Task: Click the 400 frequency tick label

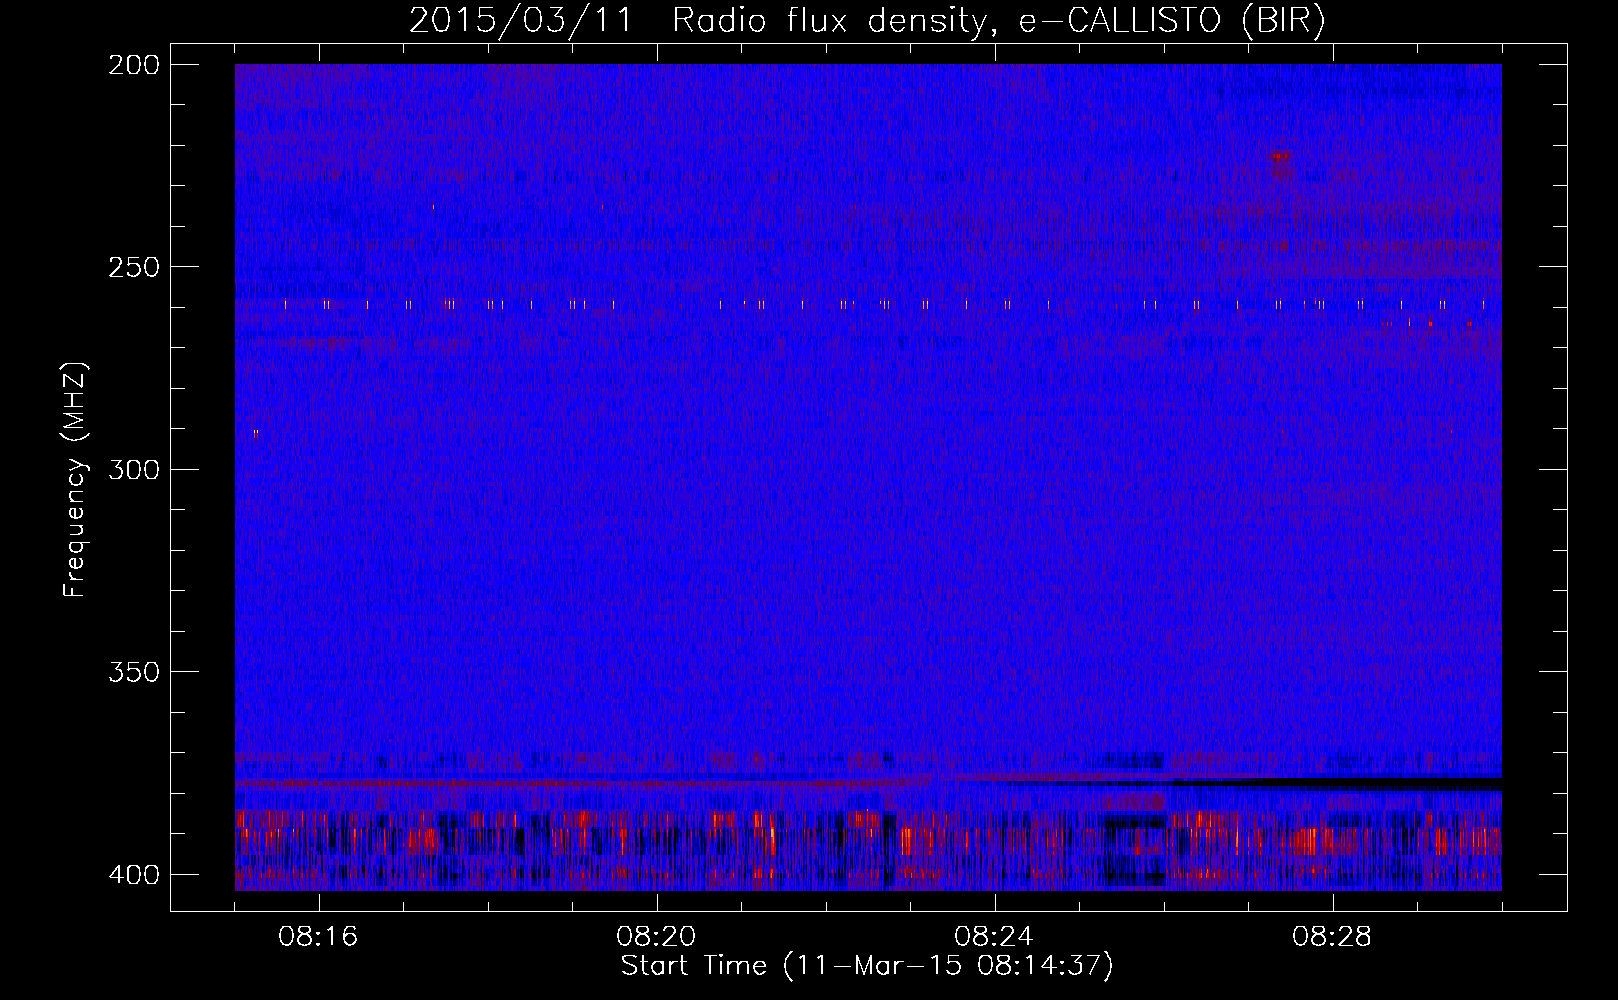Action: pyautogui.click(x=133, y=875)
